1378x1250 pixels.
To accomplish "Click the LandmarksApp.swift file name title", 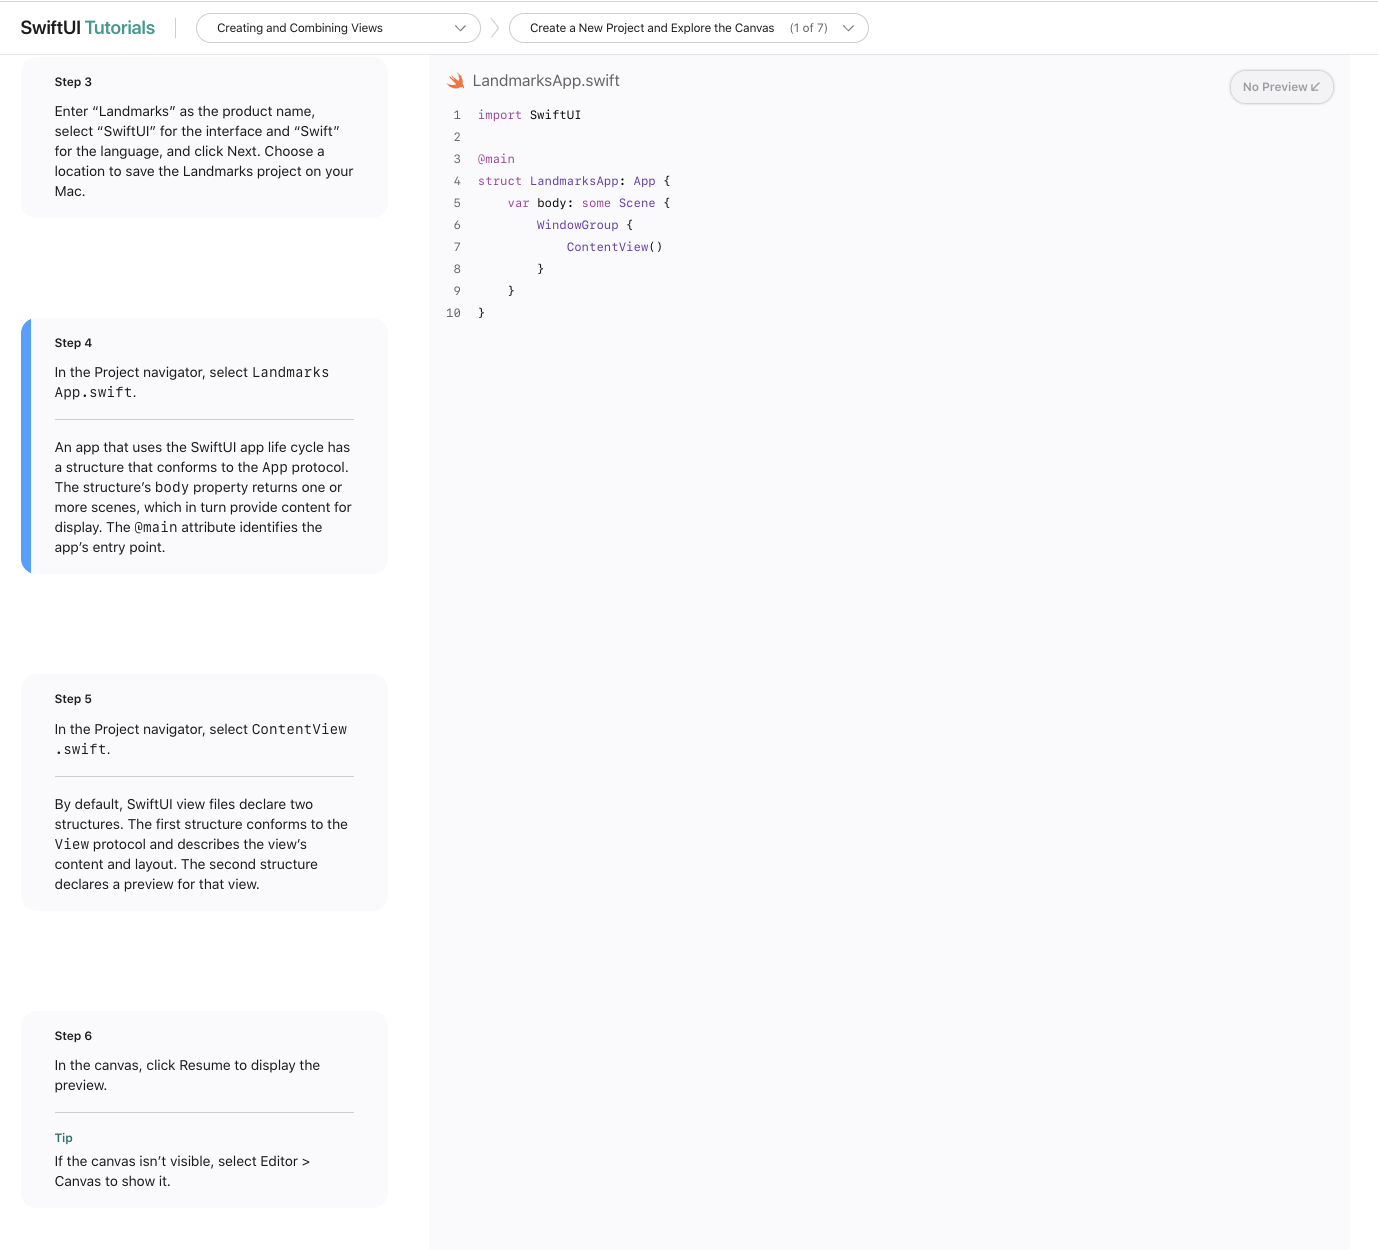I will (x=546, y=81).
